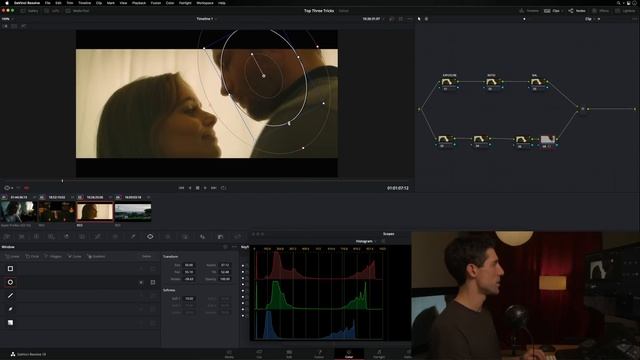The width and height of the screenshot is (640, 360).
Task: Open the Color menu in menu bar
Action: [x=170, y=3]
